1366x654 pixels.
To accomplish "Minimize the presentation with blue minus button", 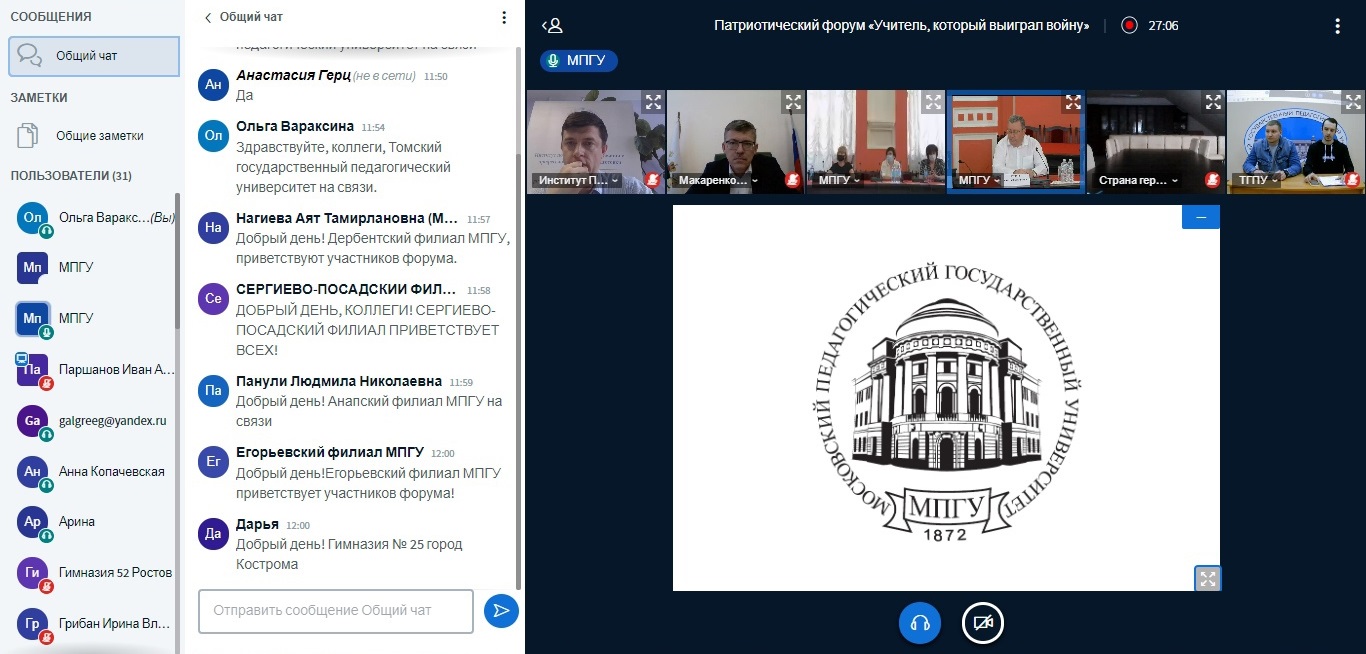I will click(x=1200, y=217).
